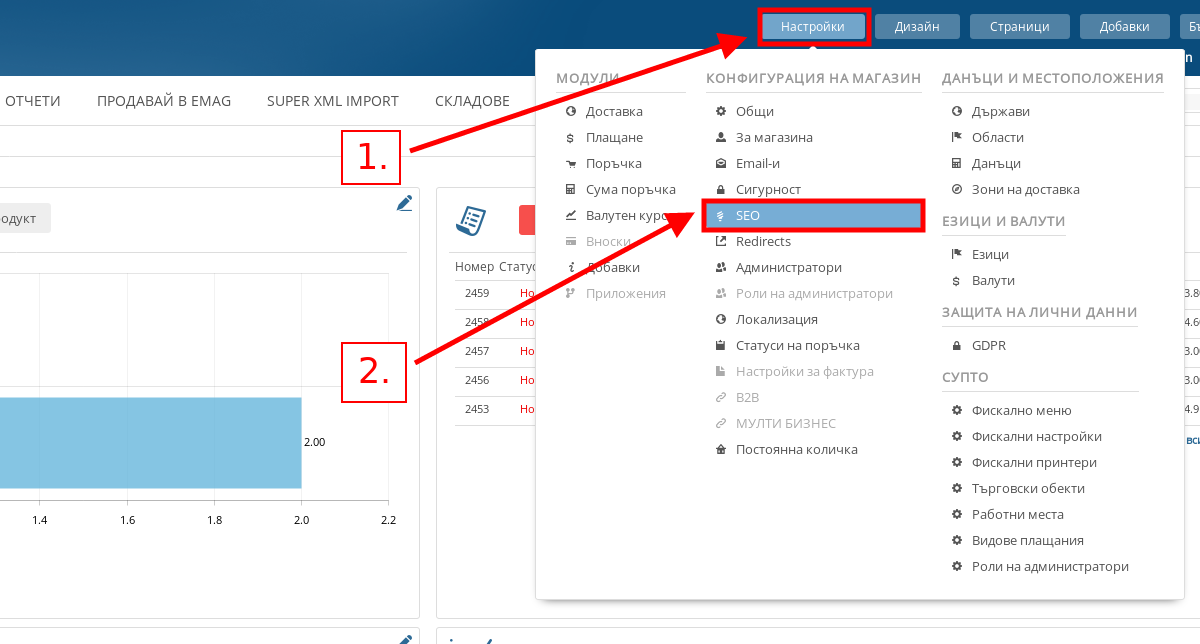Choose Redirects in the settings menu
Image resolution: width=1200 pixels, height=644 pixels.
[763, 241]
